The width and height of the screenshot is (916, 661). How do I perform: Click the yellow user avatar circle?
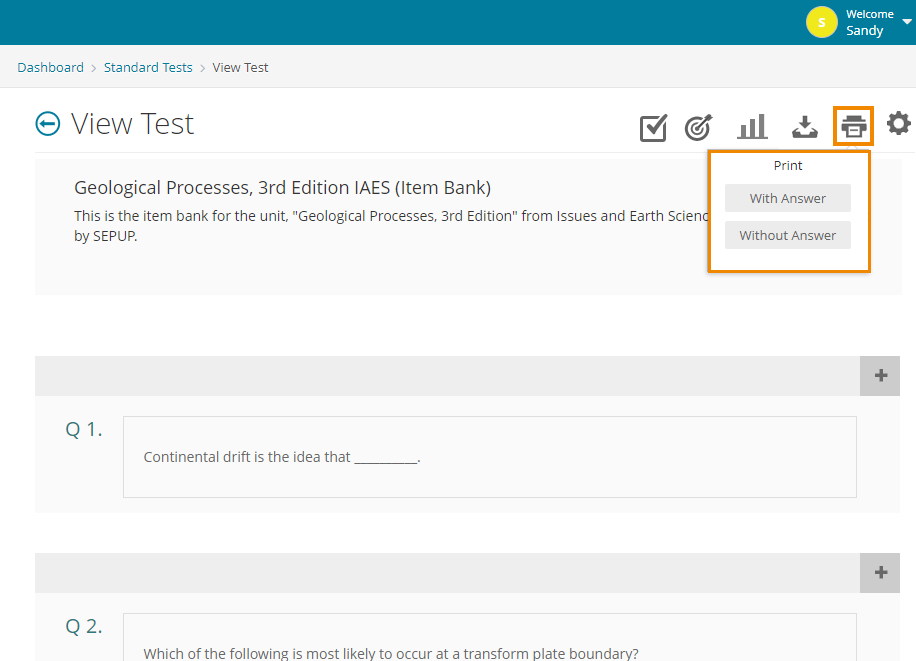coord(822,22)
